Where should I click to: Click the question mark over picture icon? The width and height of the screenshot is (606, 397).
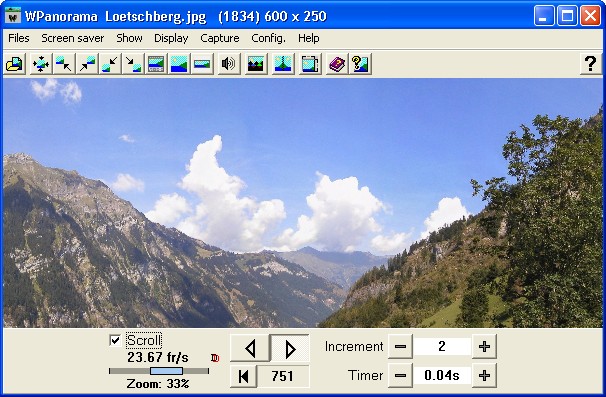tap(360, 64)
